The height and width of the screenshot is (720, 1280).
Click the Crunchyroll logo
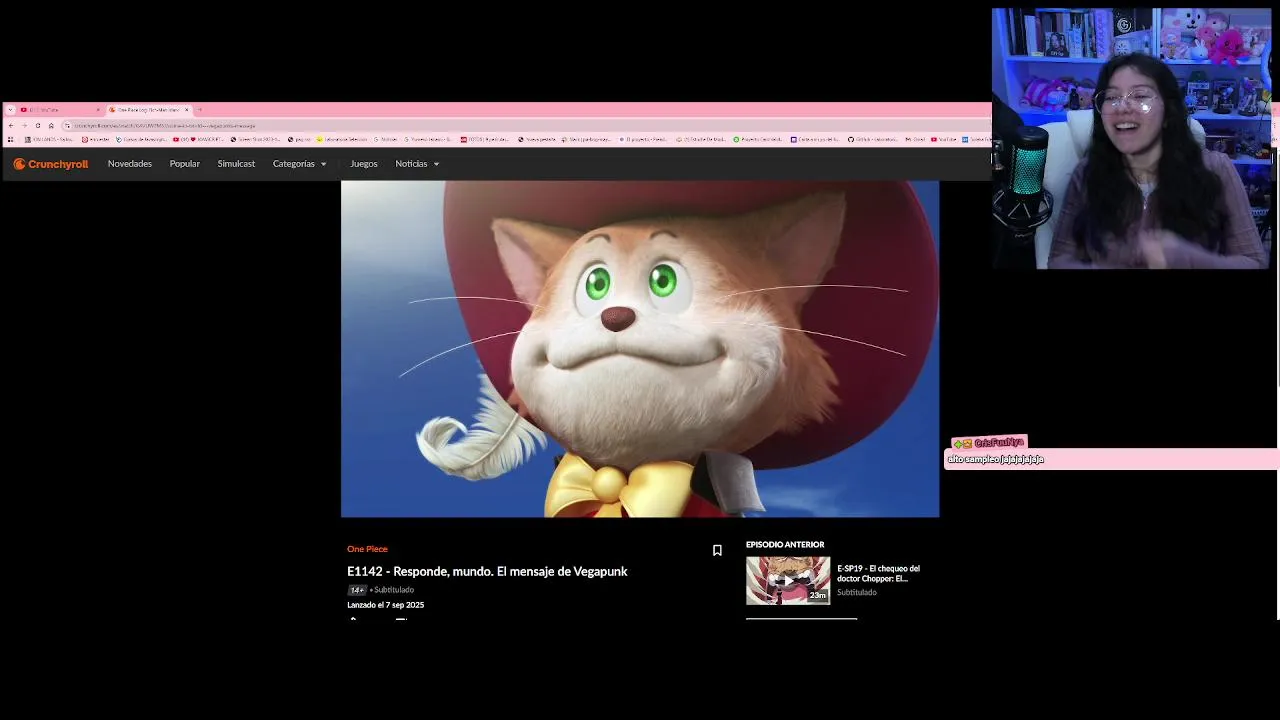(x=51, y=164)
